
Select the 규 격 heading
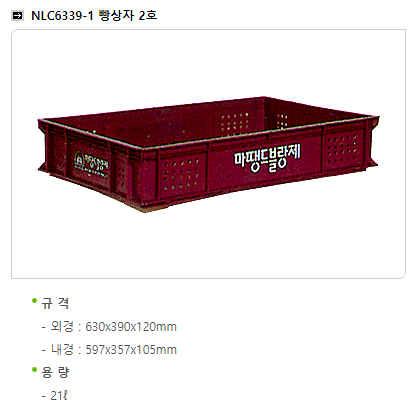pyautogui.click(x=55, y=303)
